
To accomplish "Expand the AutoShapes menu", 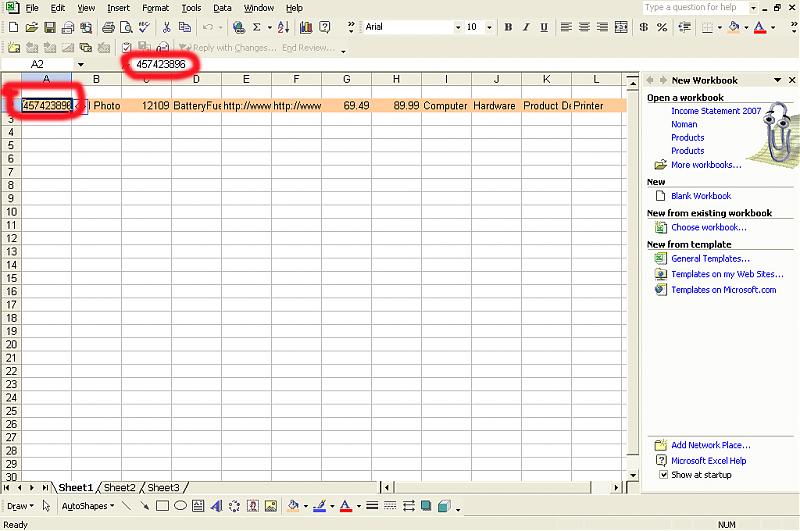I will 87,506.
